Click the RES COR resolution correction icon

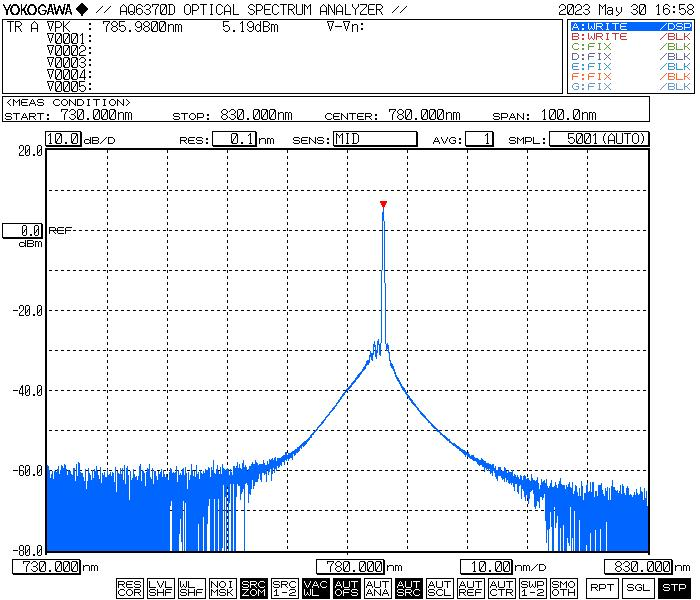click(x=130, y=588)
